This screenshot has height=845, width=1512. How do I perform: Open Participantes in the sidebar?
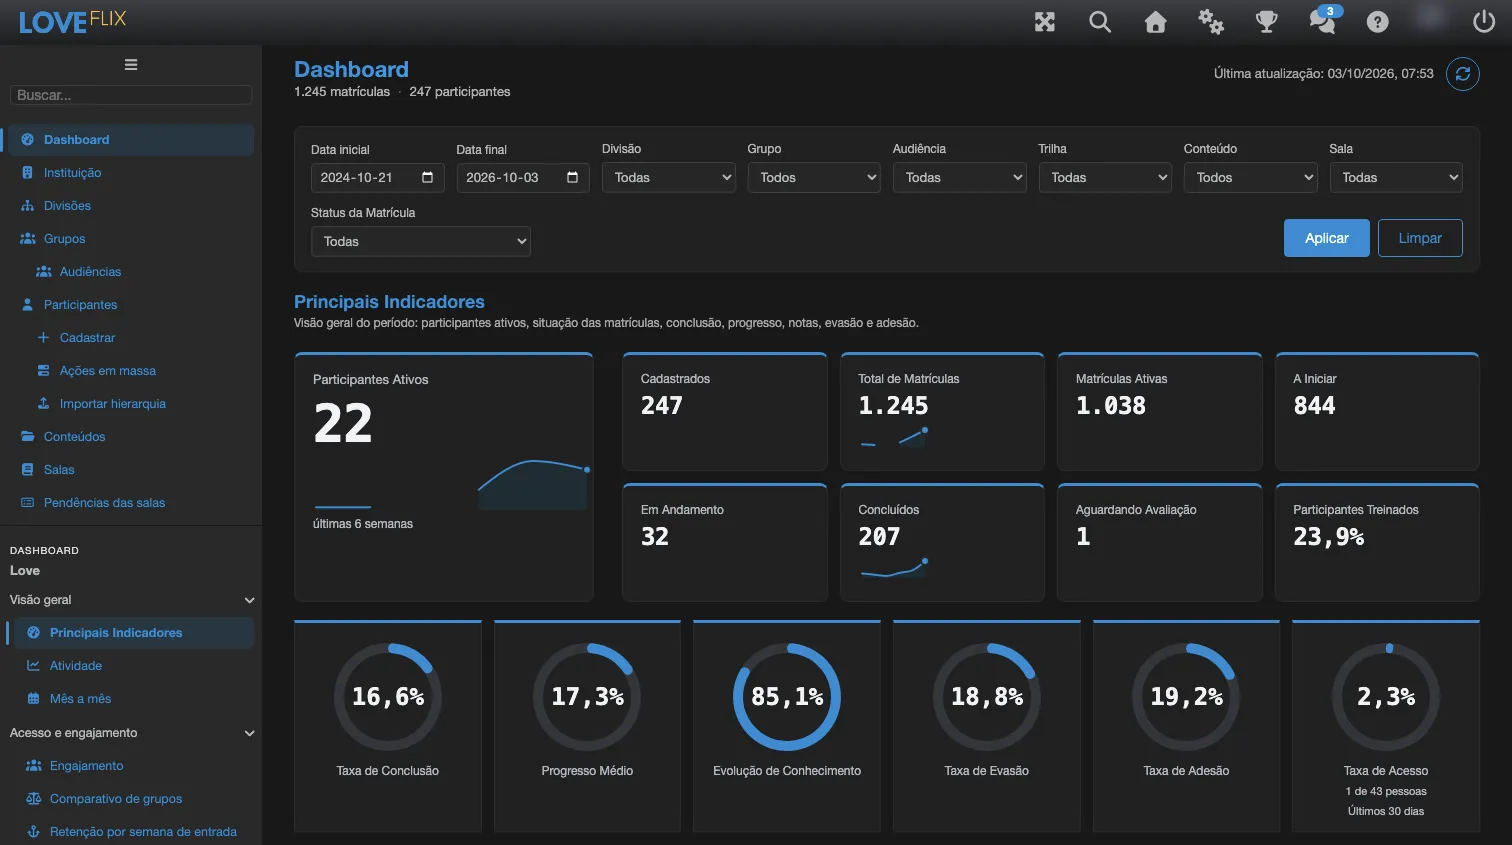(x=130, y=305)
